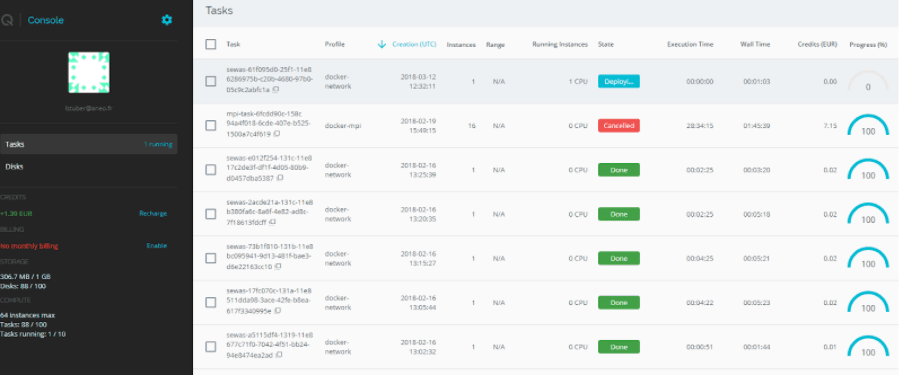Click the Enable monthly billing link

click(x=157, y=245)
